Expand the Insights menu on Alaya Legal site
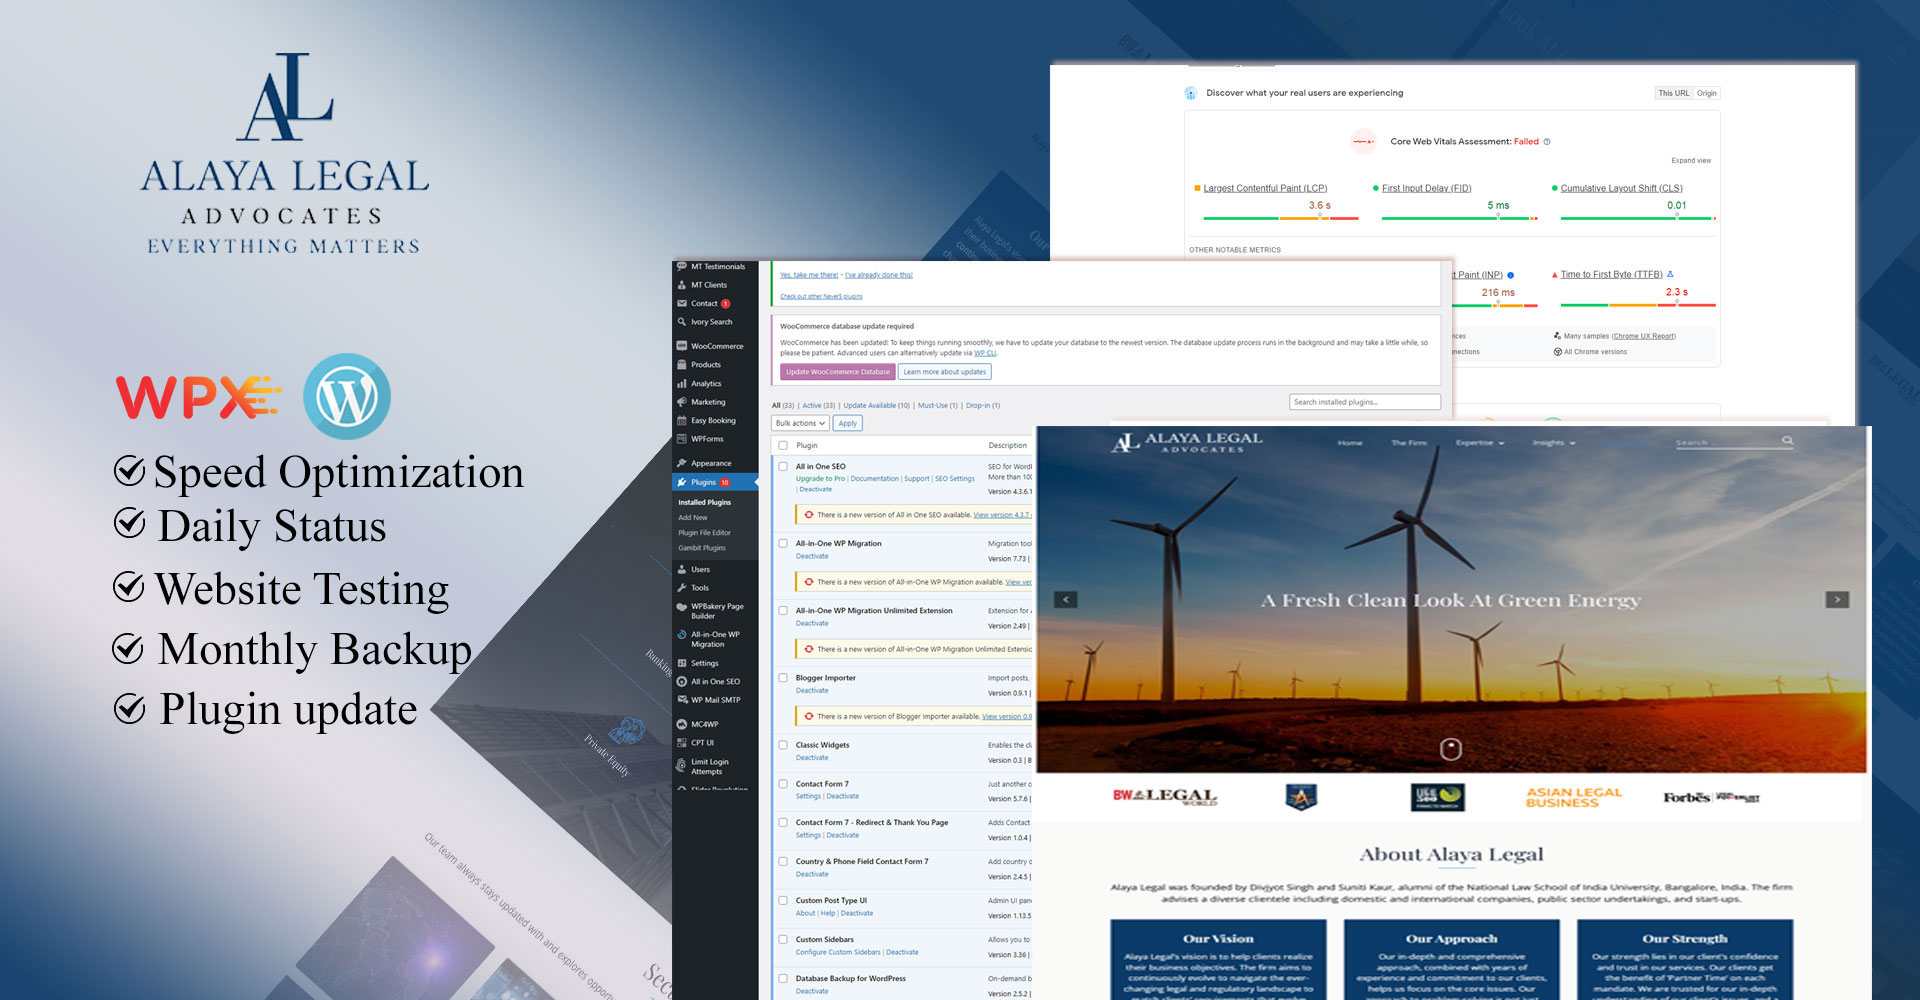This screenshot has height=1000, width=1920. click(1554, 442)
